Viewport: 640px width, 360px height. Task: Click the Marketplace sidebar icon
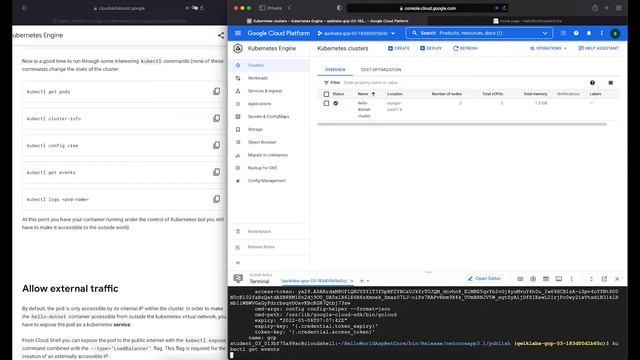(238, 231)
